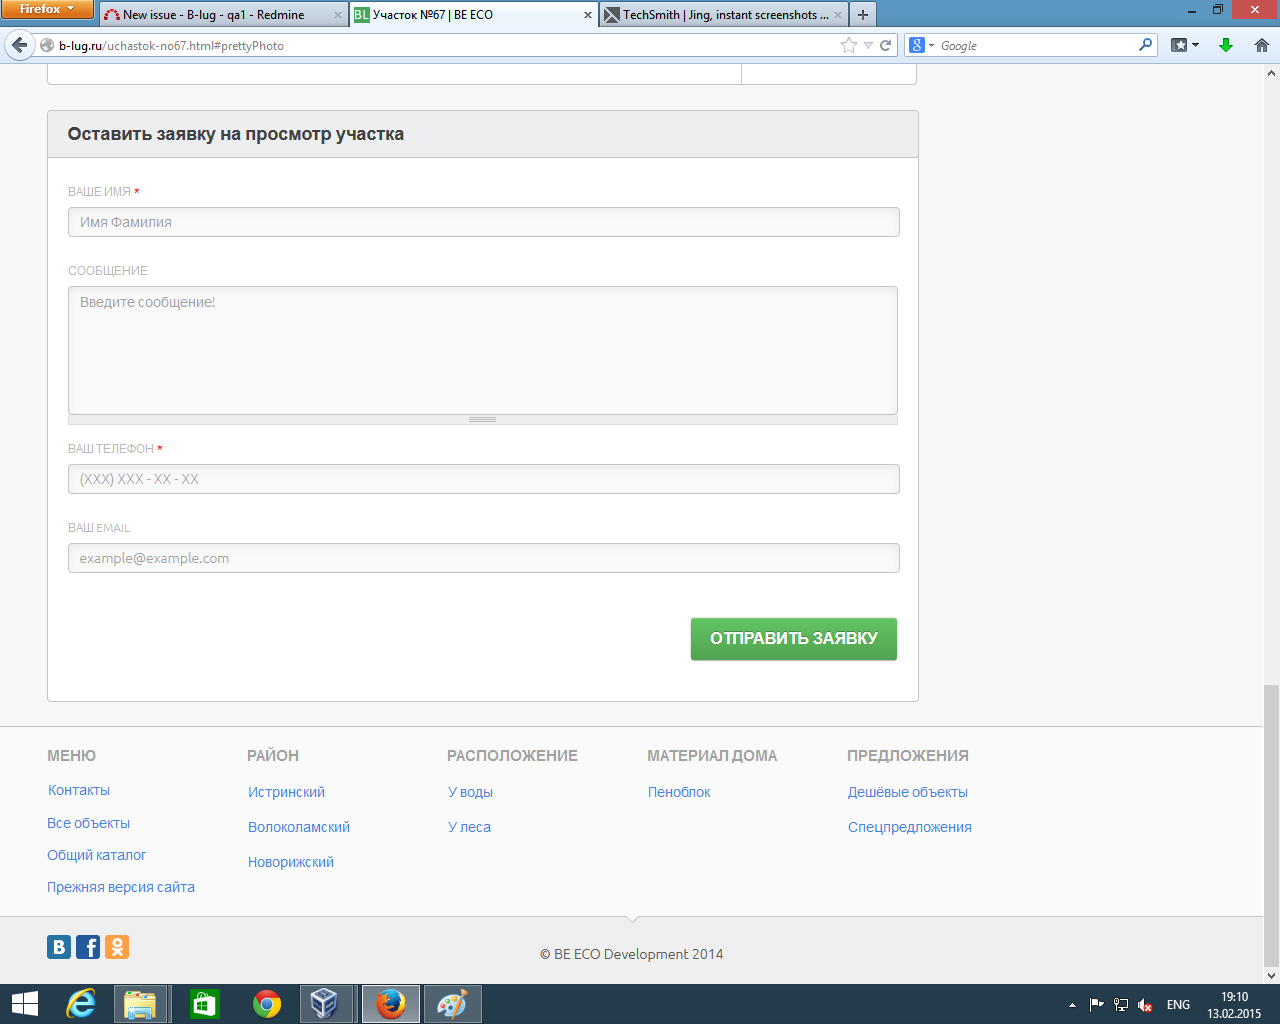Open the Facebook icon in footer

pos(88,947)
